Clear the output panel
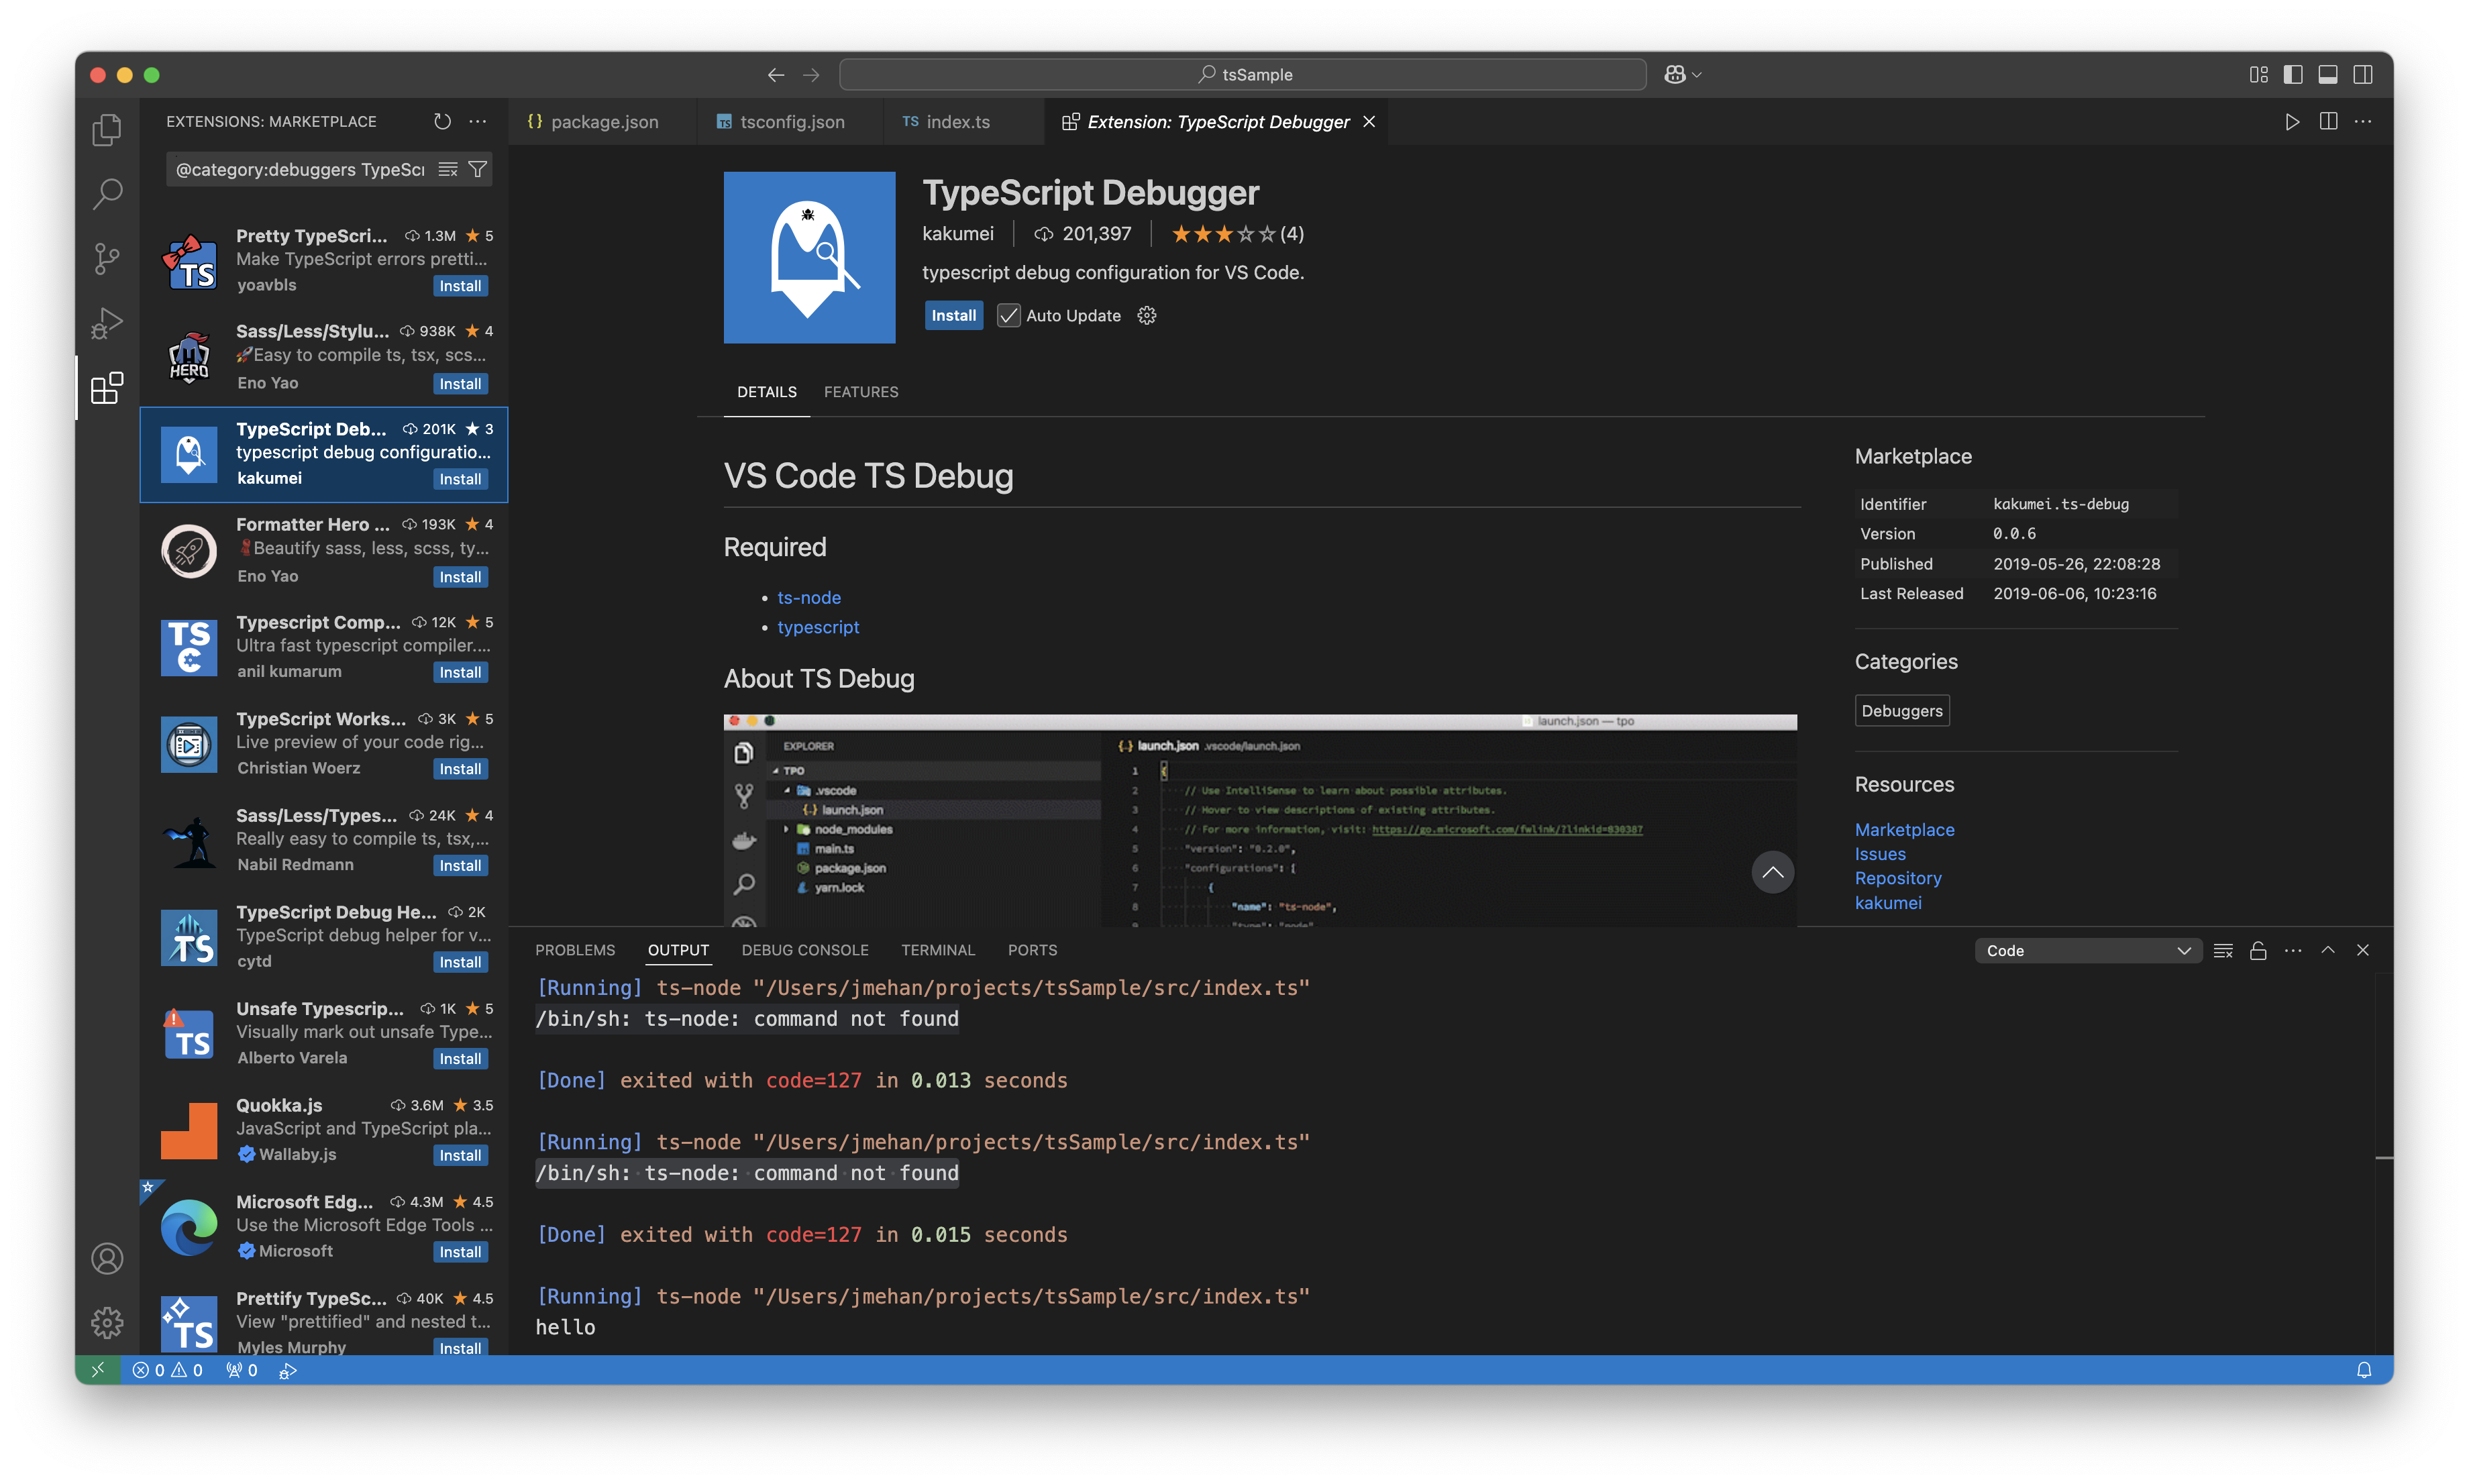Viewport: 2469px width, 1484px height. (x=2223, y=950)
